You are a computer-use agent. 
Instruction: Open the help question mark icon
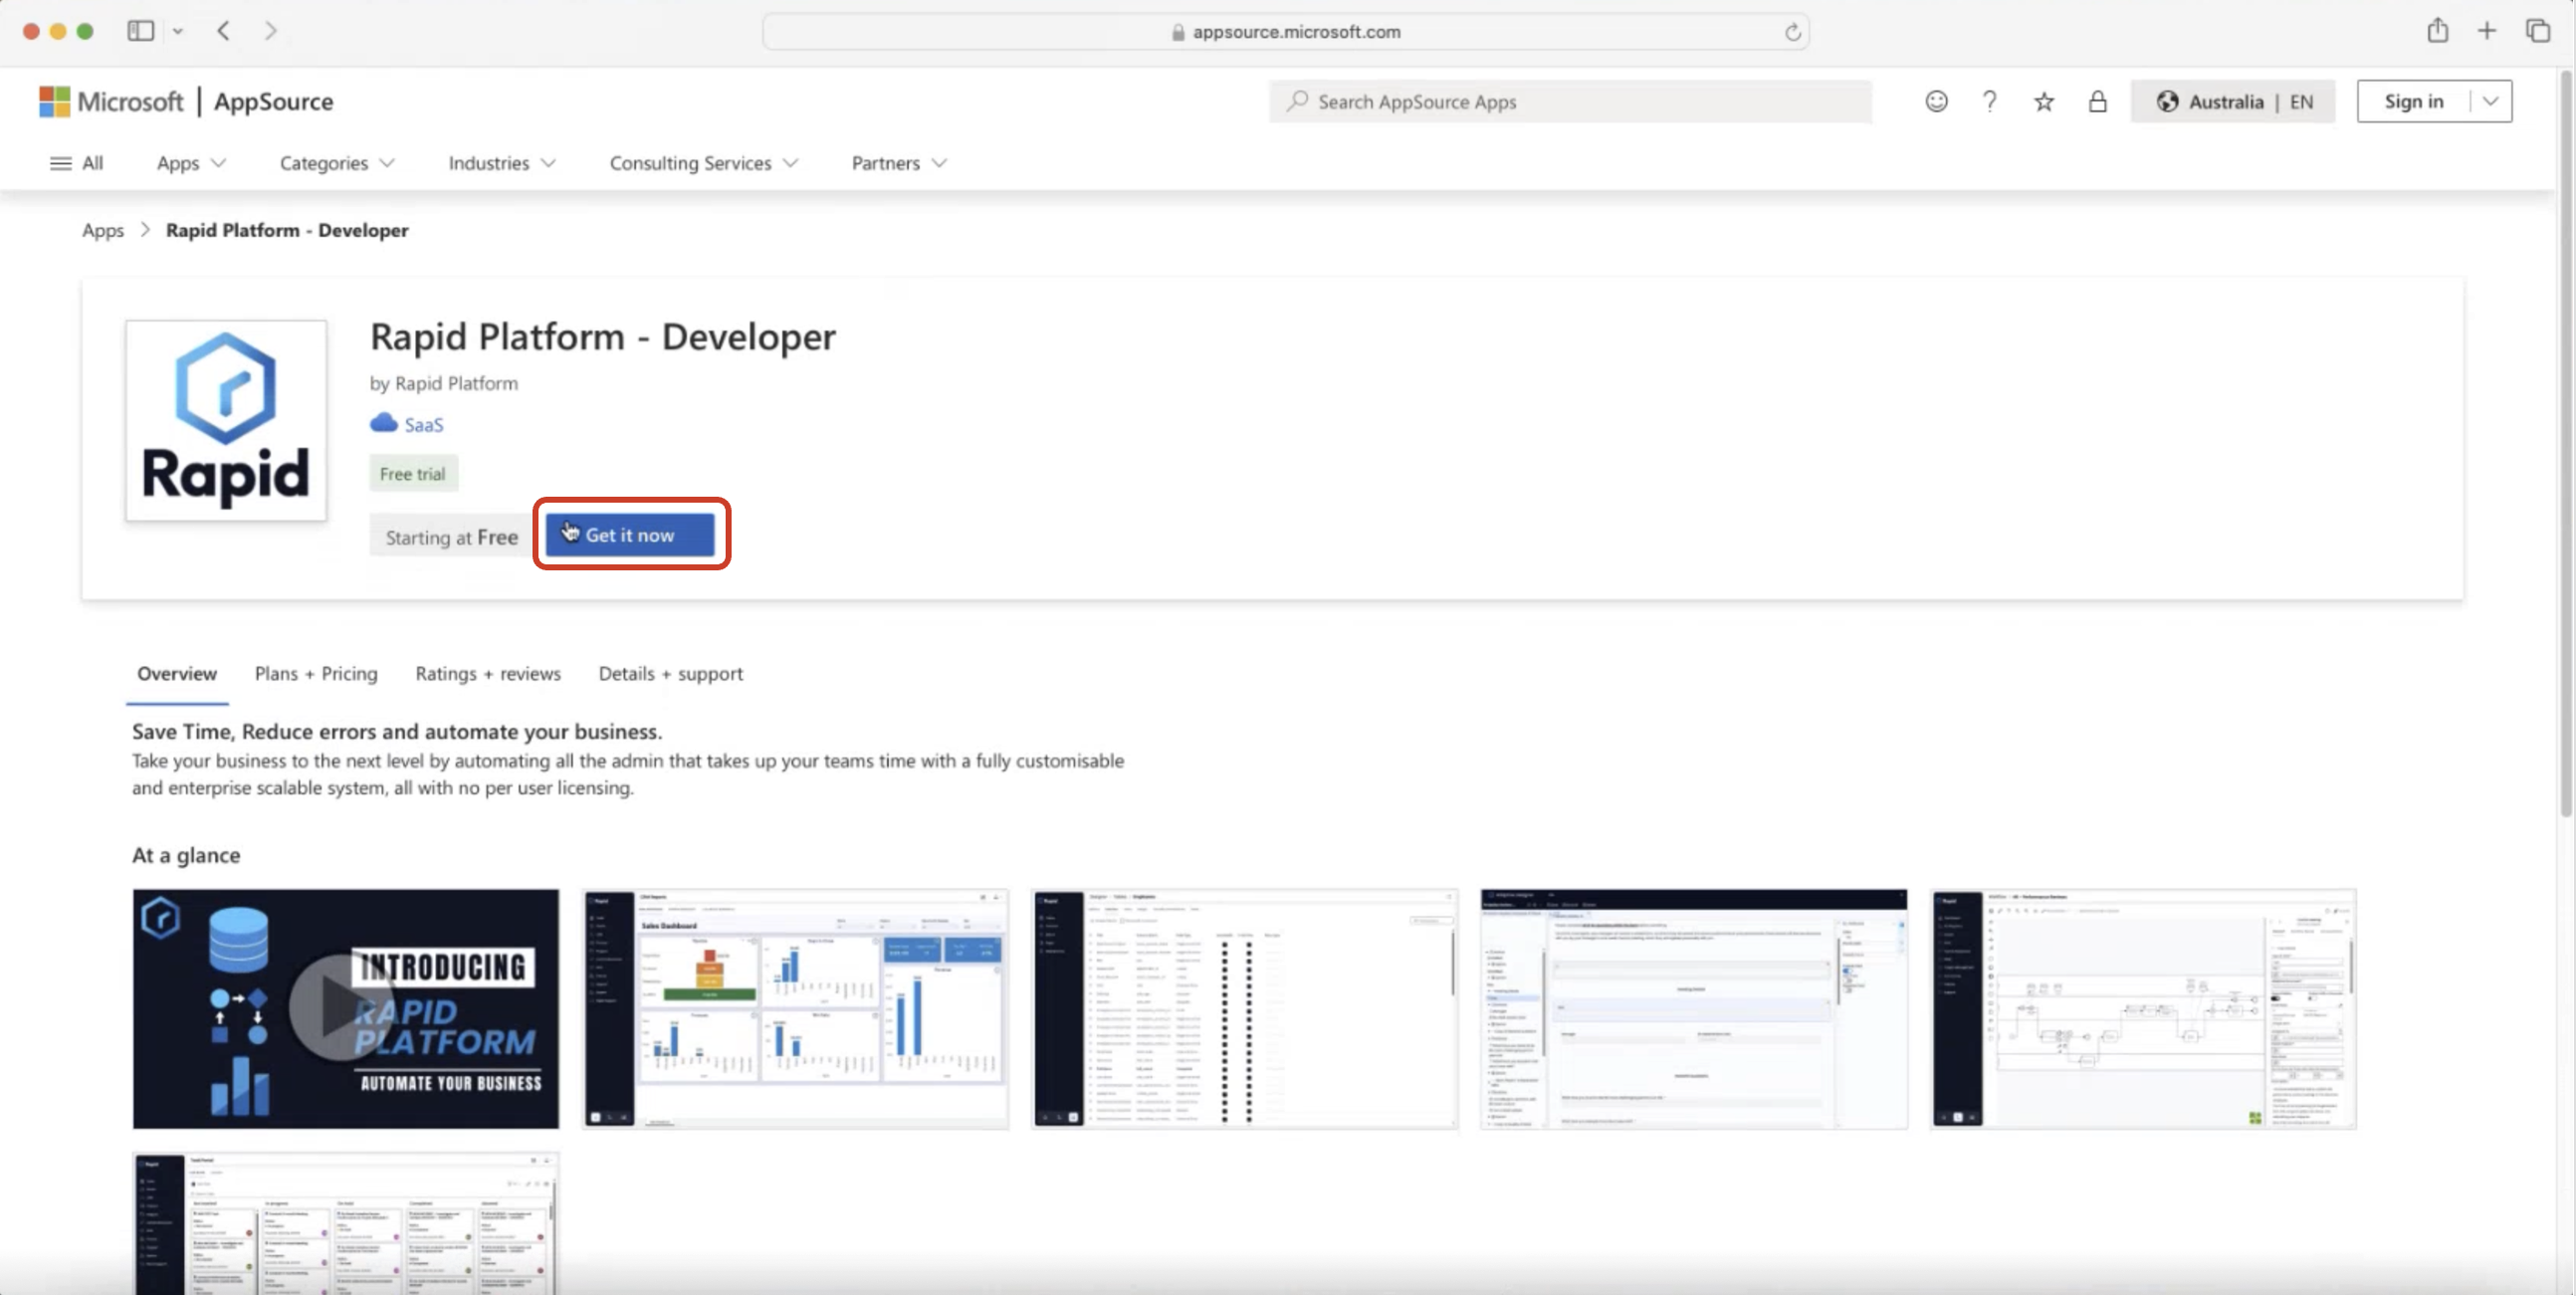tap(1989, 101)
